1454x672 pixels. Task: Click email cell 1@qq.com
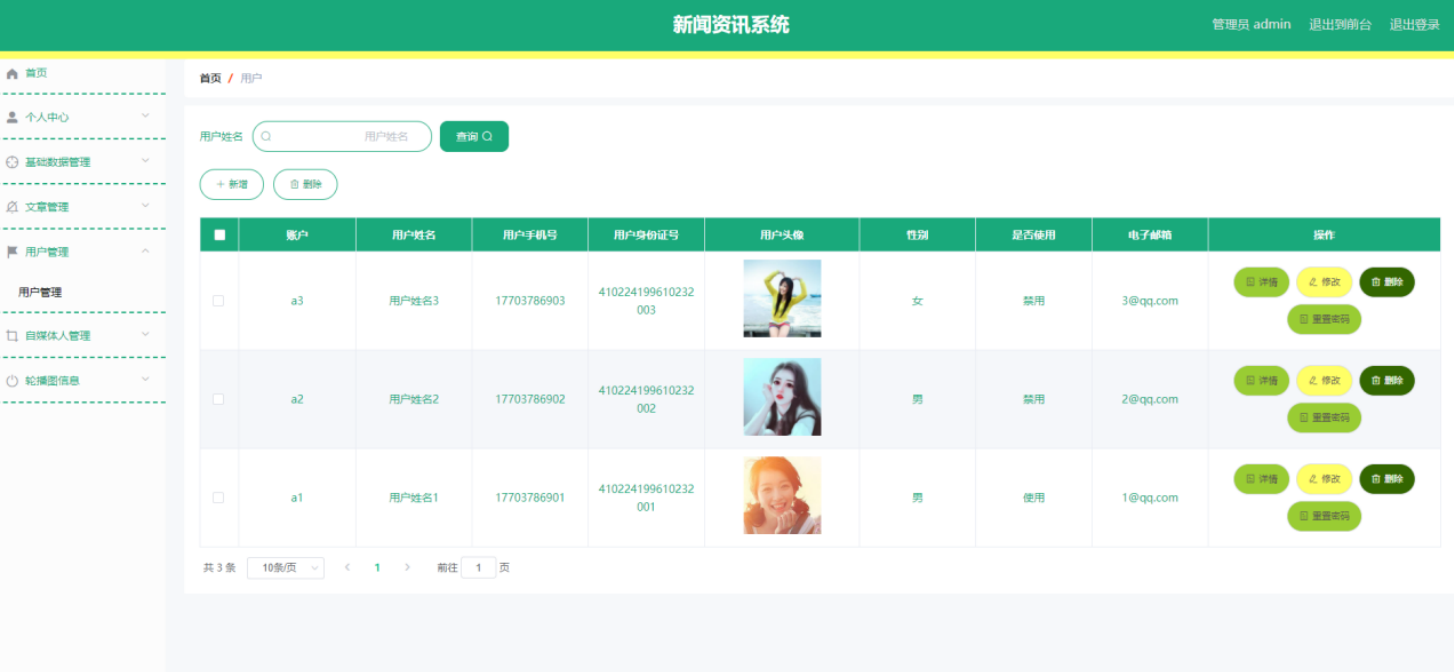click(1150, 497)
